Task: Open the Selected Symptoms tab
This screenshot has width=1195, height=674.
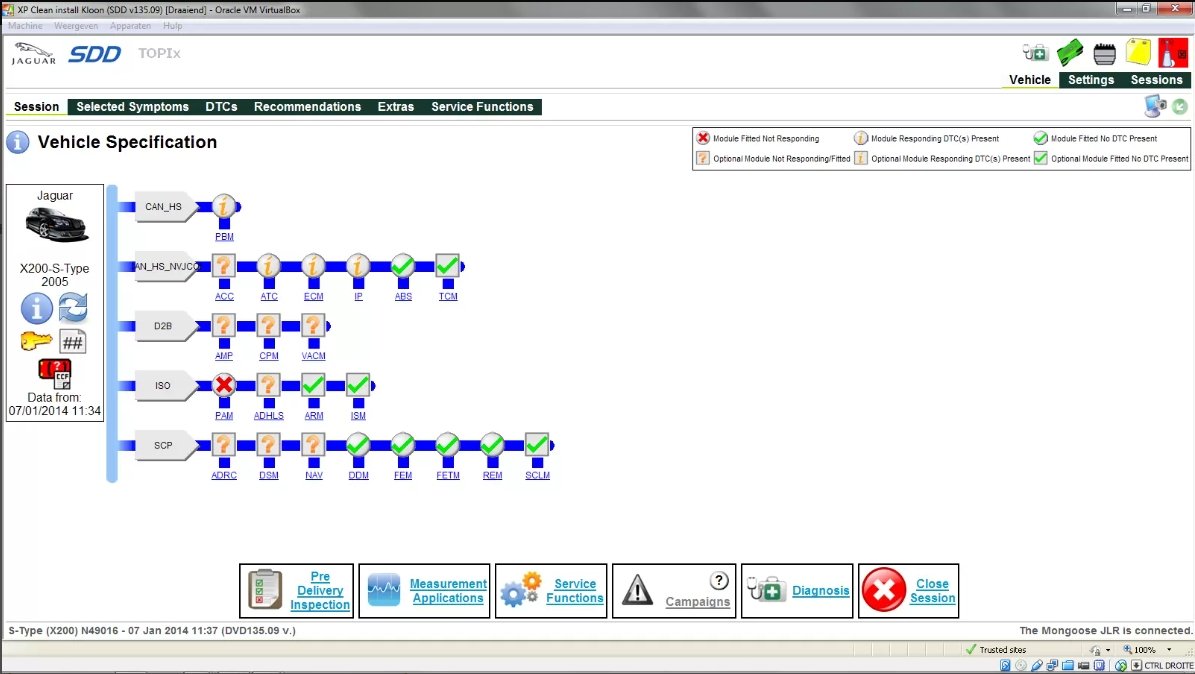Action: [133, 107]
